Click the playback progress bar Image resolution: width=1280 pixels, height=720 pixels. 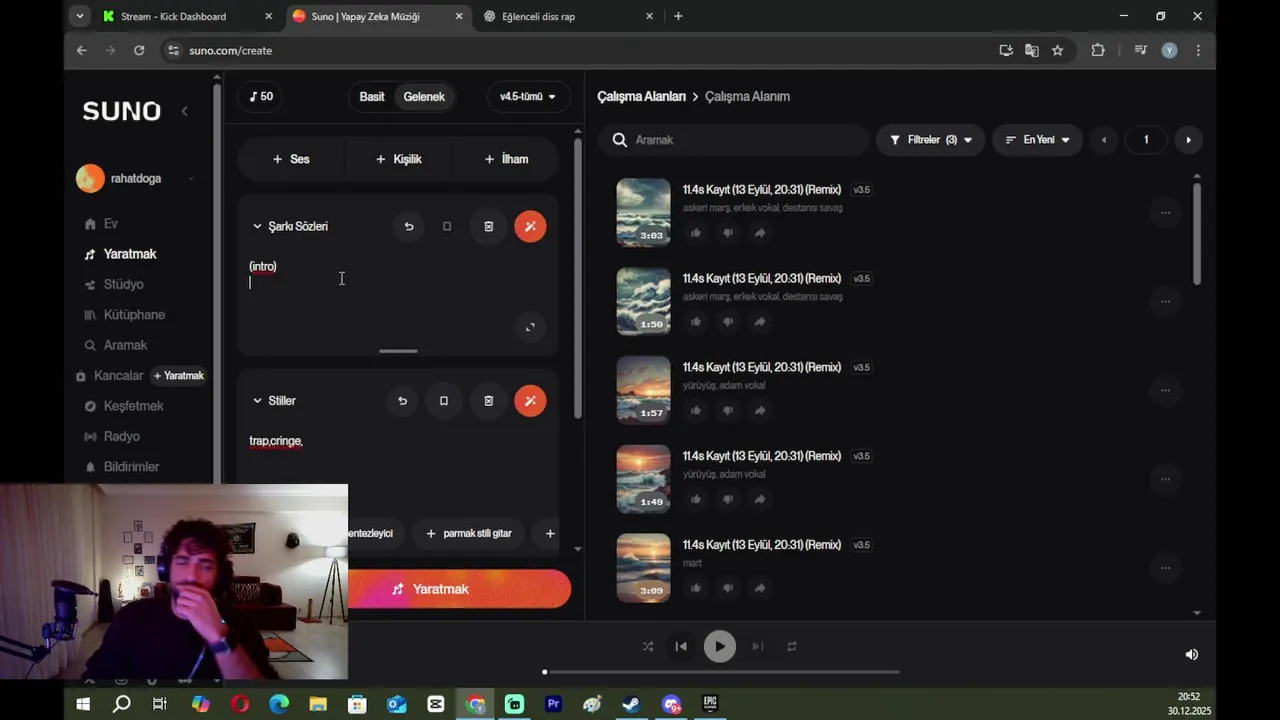(x=722, y=672)
